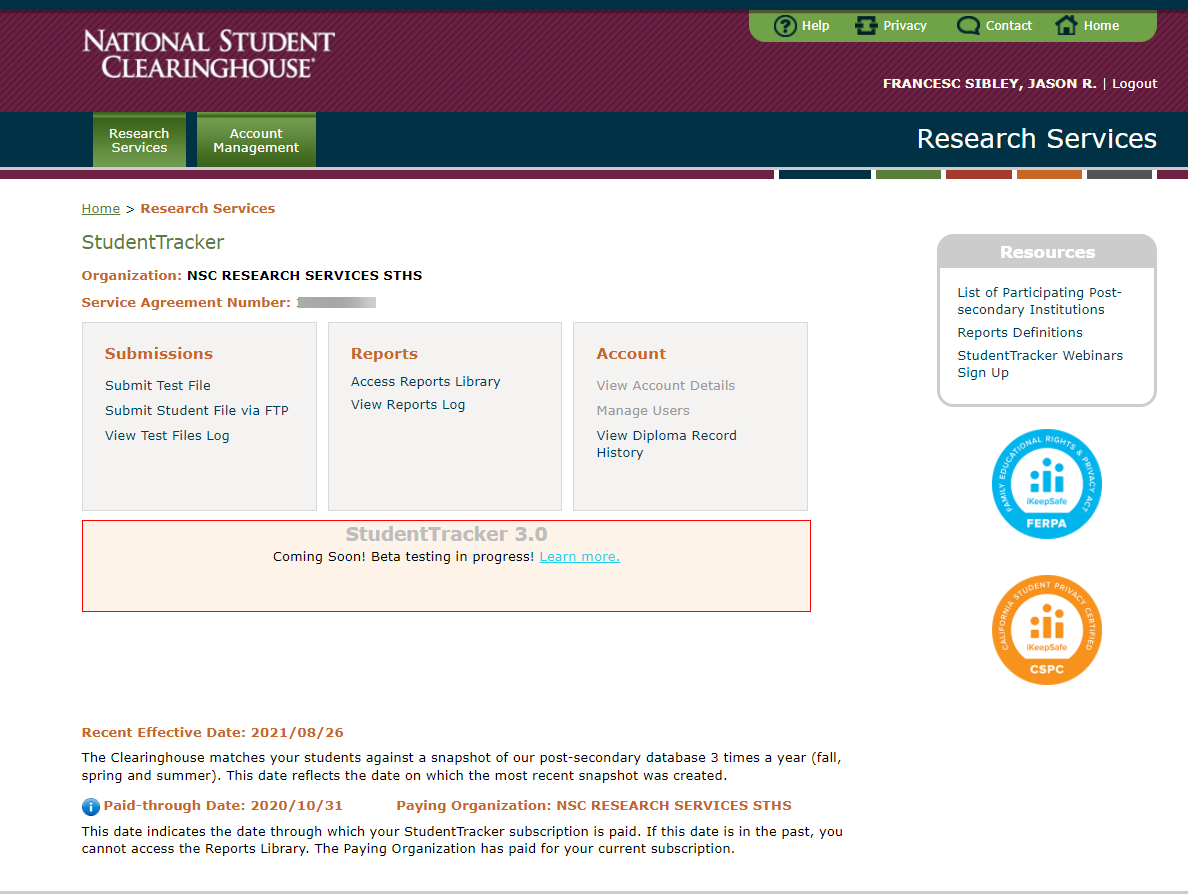Click the disabled View Account Details link
1188x894 pixels.
(x=665, y=386)
